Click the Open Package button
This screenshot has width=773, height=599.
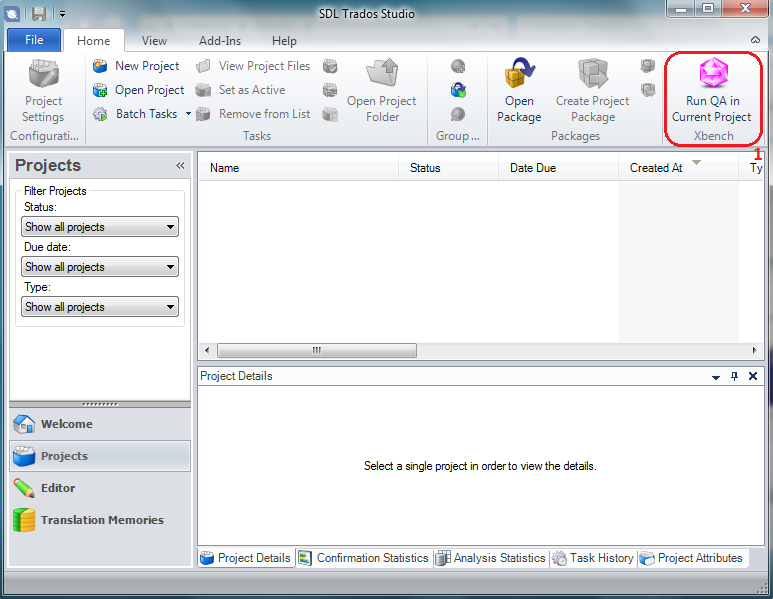[519, 91]
